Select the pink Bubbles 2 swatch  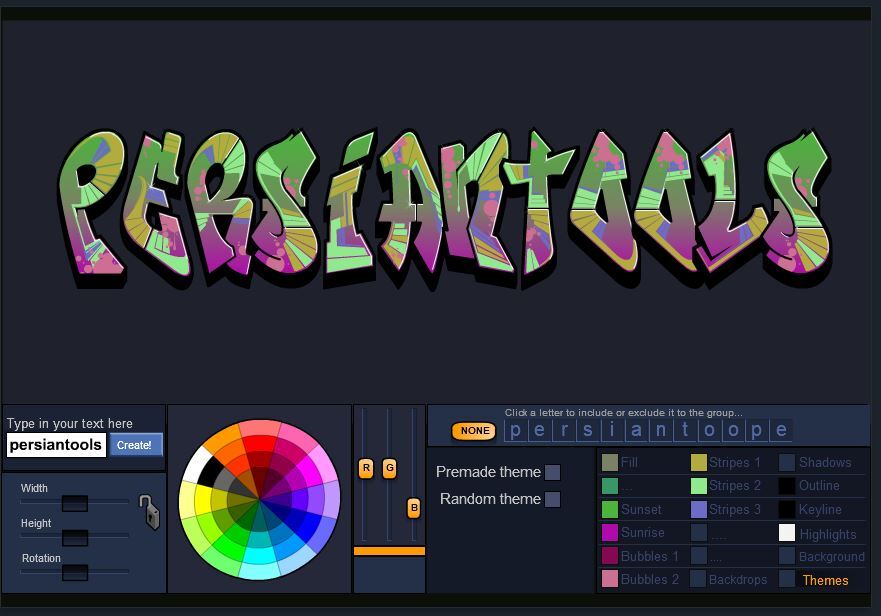click(x=610, y=579)
